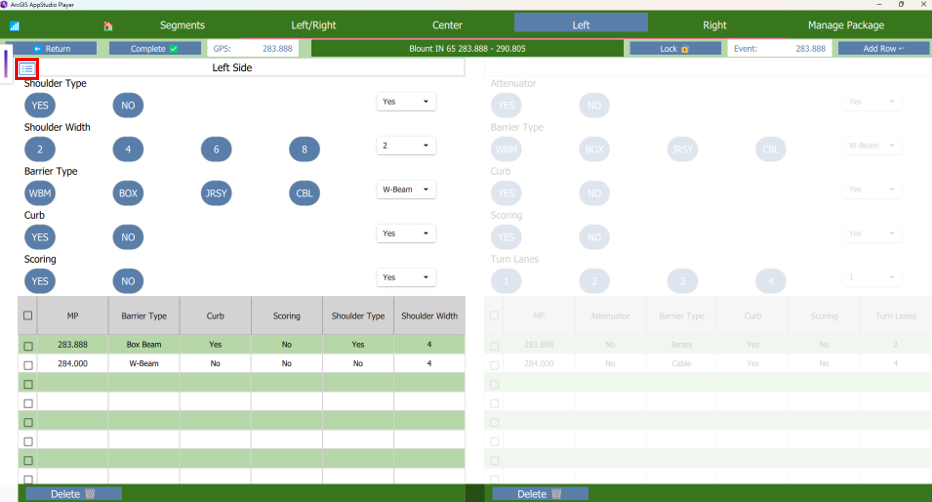Open the list view icon beside Left Side

(x=27, y=69)
